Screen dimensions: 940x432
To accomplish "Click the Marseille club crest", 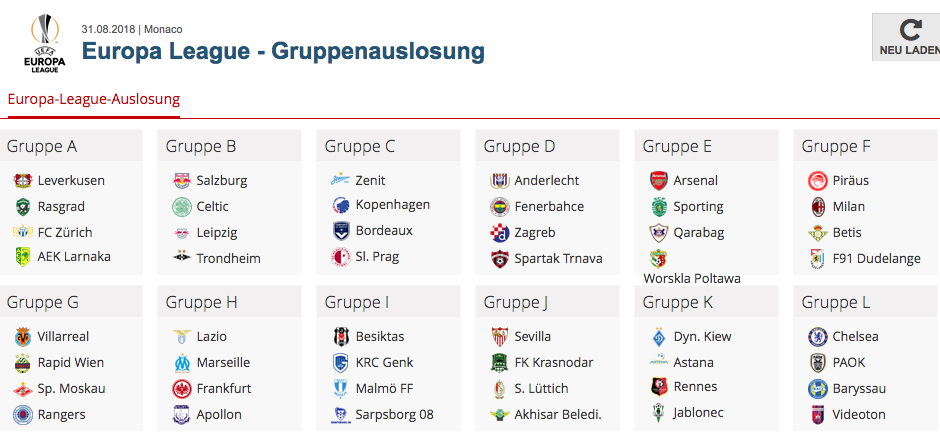I will [181, 362].
